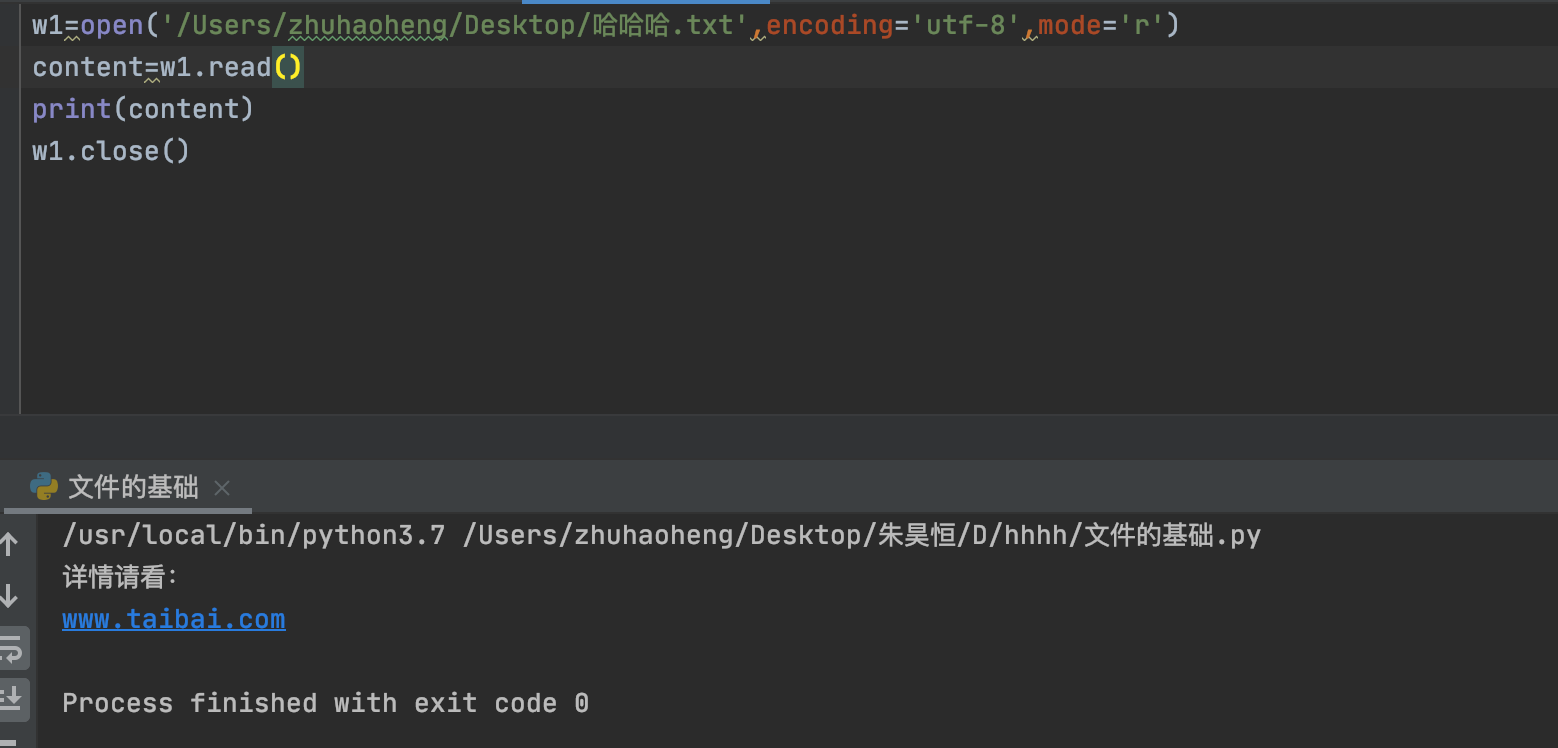Click the partially visible icon below Scroll to End

[12, 740]
